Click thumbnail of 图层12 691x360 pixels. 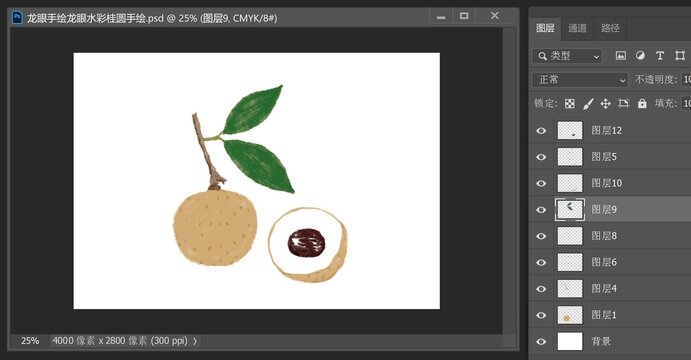pos(570,130)
